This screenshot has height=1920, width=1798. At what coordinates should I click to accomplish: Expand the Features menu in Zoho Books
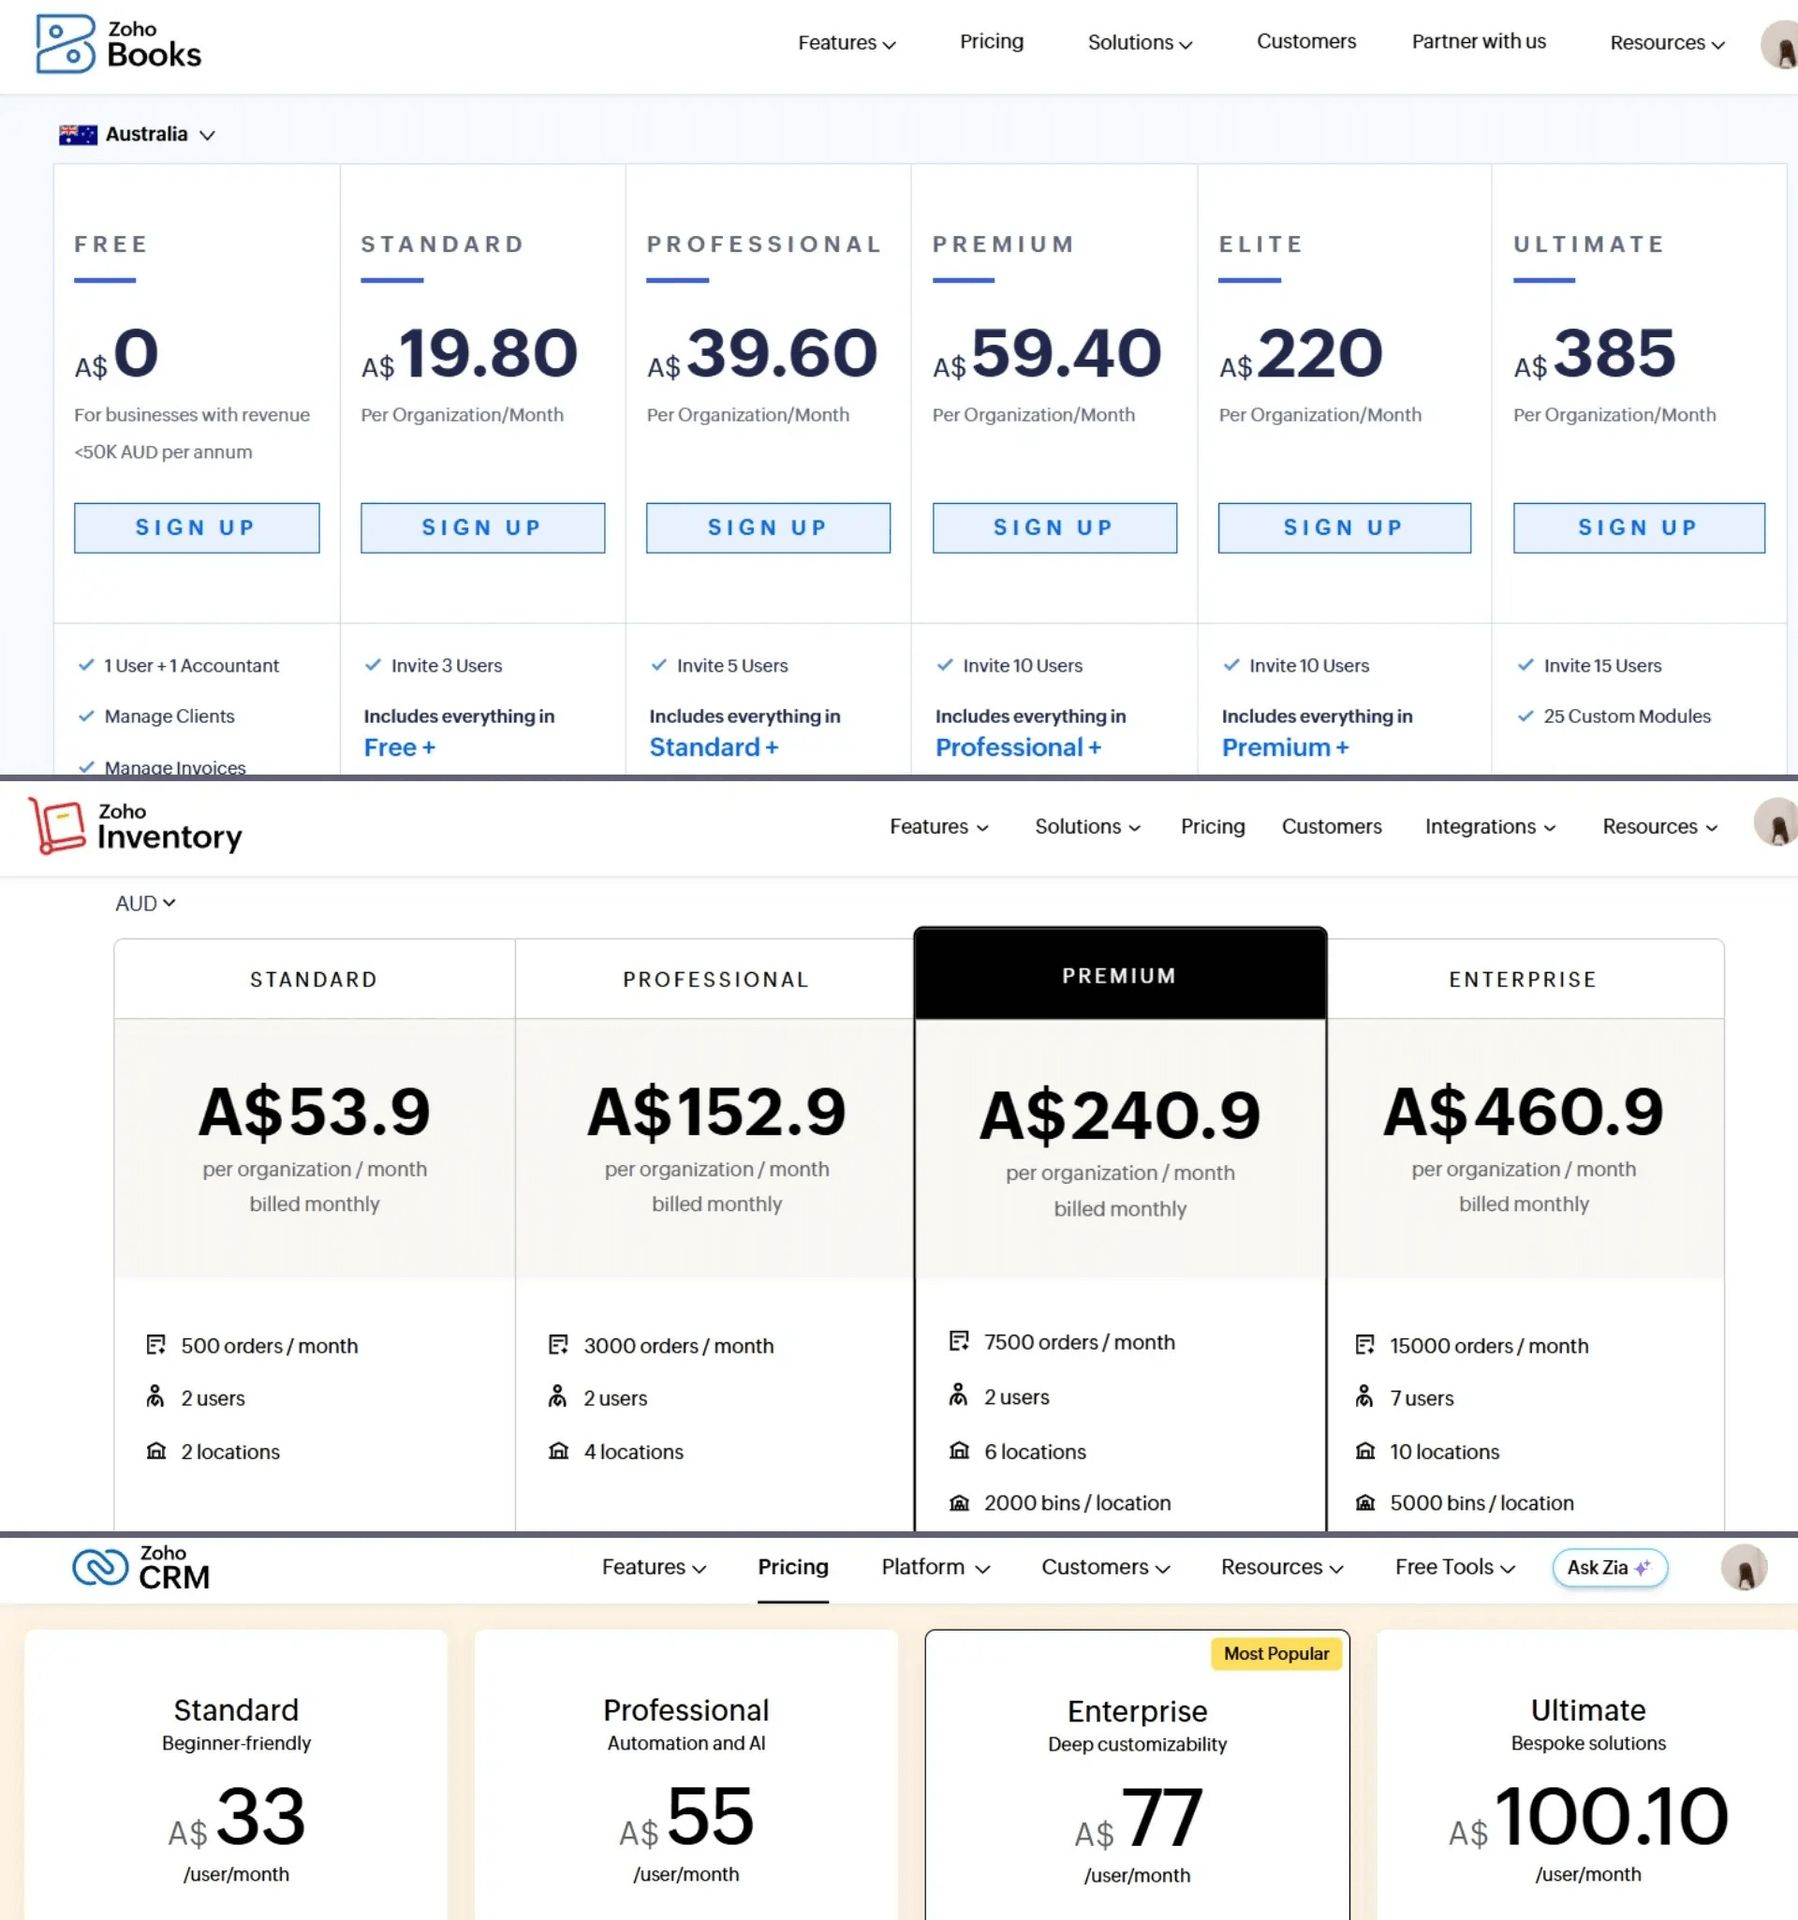click(x=845, y=43)
